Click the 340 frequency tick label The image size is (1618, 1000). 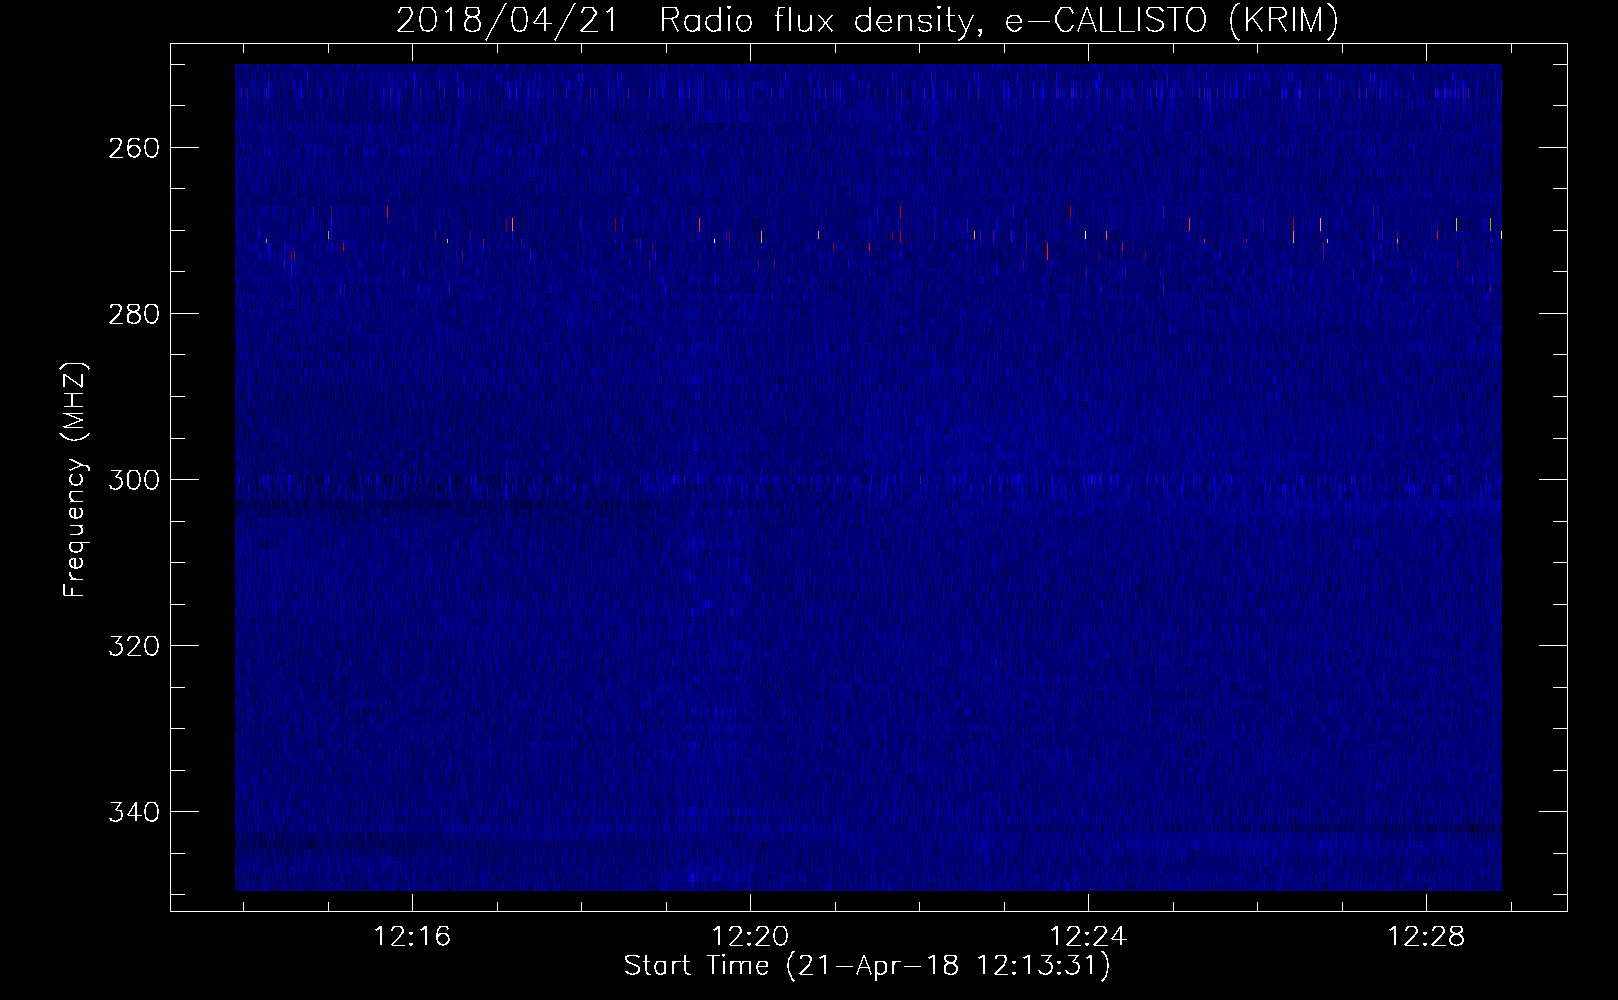[134, 812]
